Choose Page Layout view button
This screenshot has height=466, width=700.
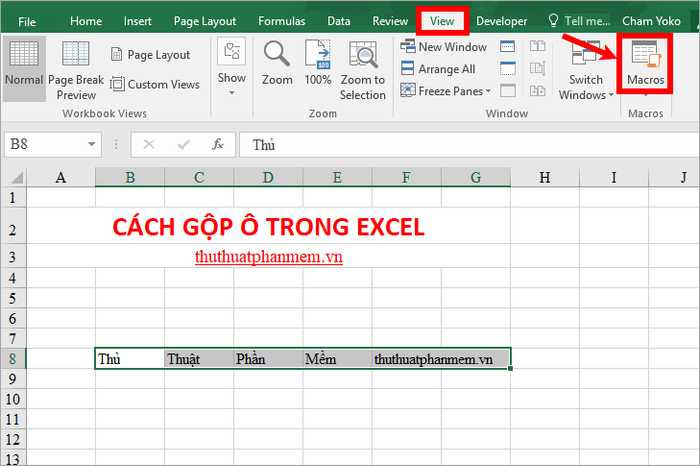(150, 55)
